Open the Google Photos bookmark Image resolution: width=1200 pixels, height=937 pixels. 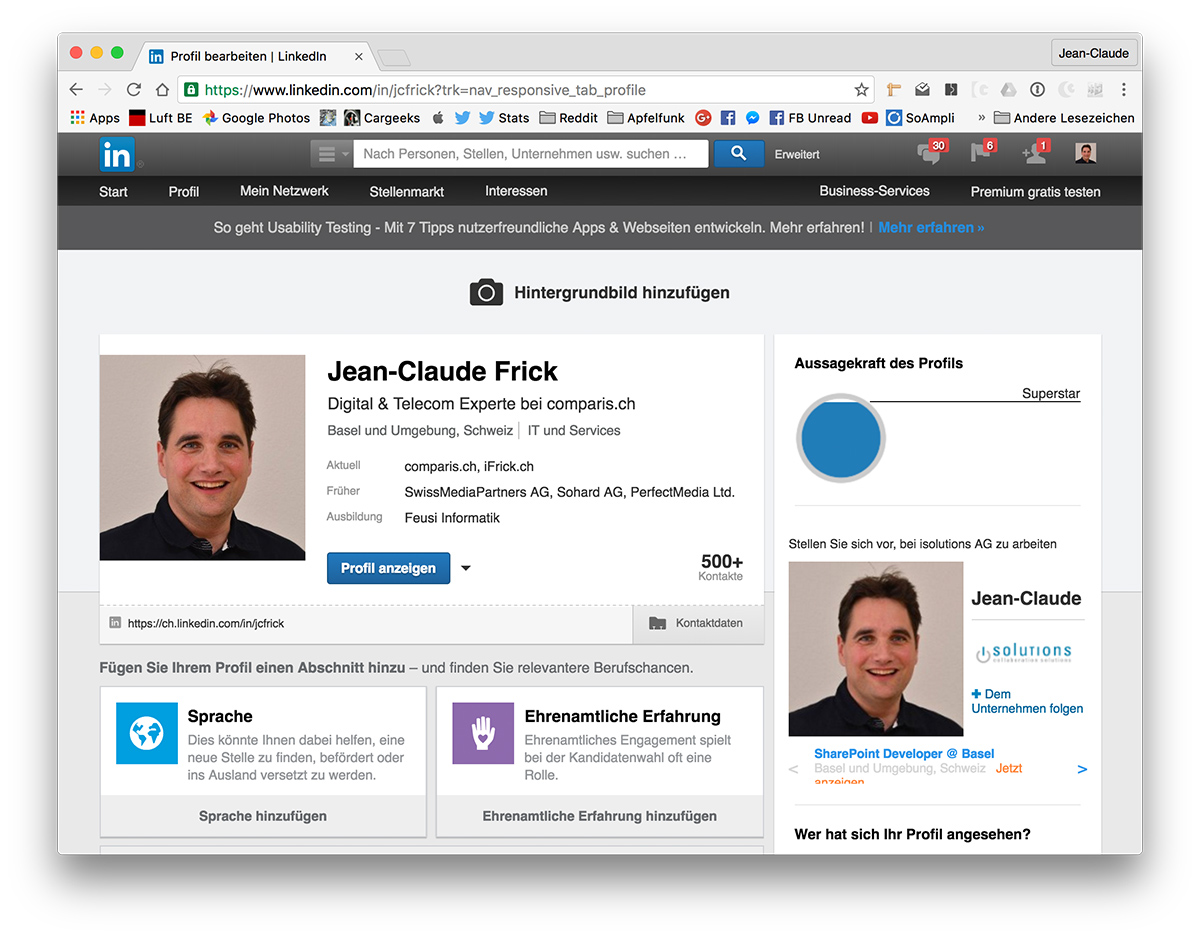[x=256, y=118]
